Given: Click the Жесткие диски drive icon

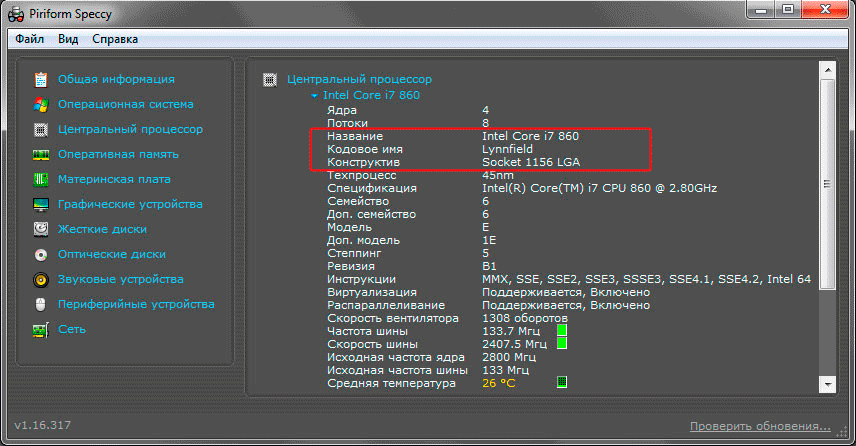Looking at the screenshot, I should click(41, 229).
